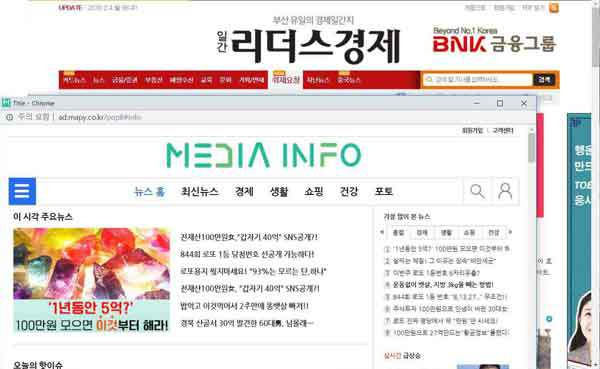This screenshot has height=369, width=600.
Task: Click the MEDIA INFO logo
Action: pos(264,155)
